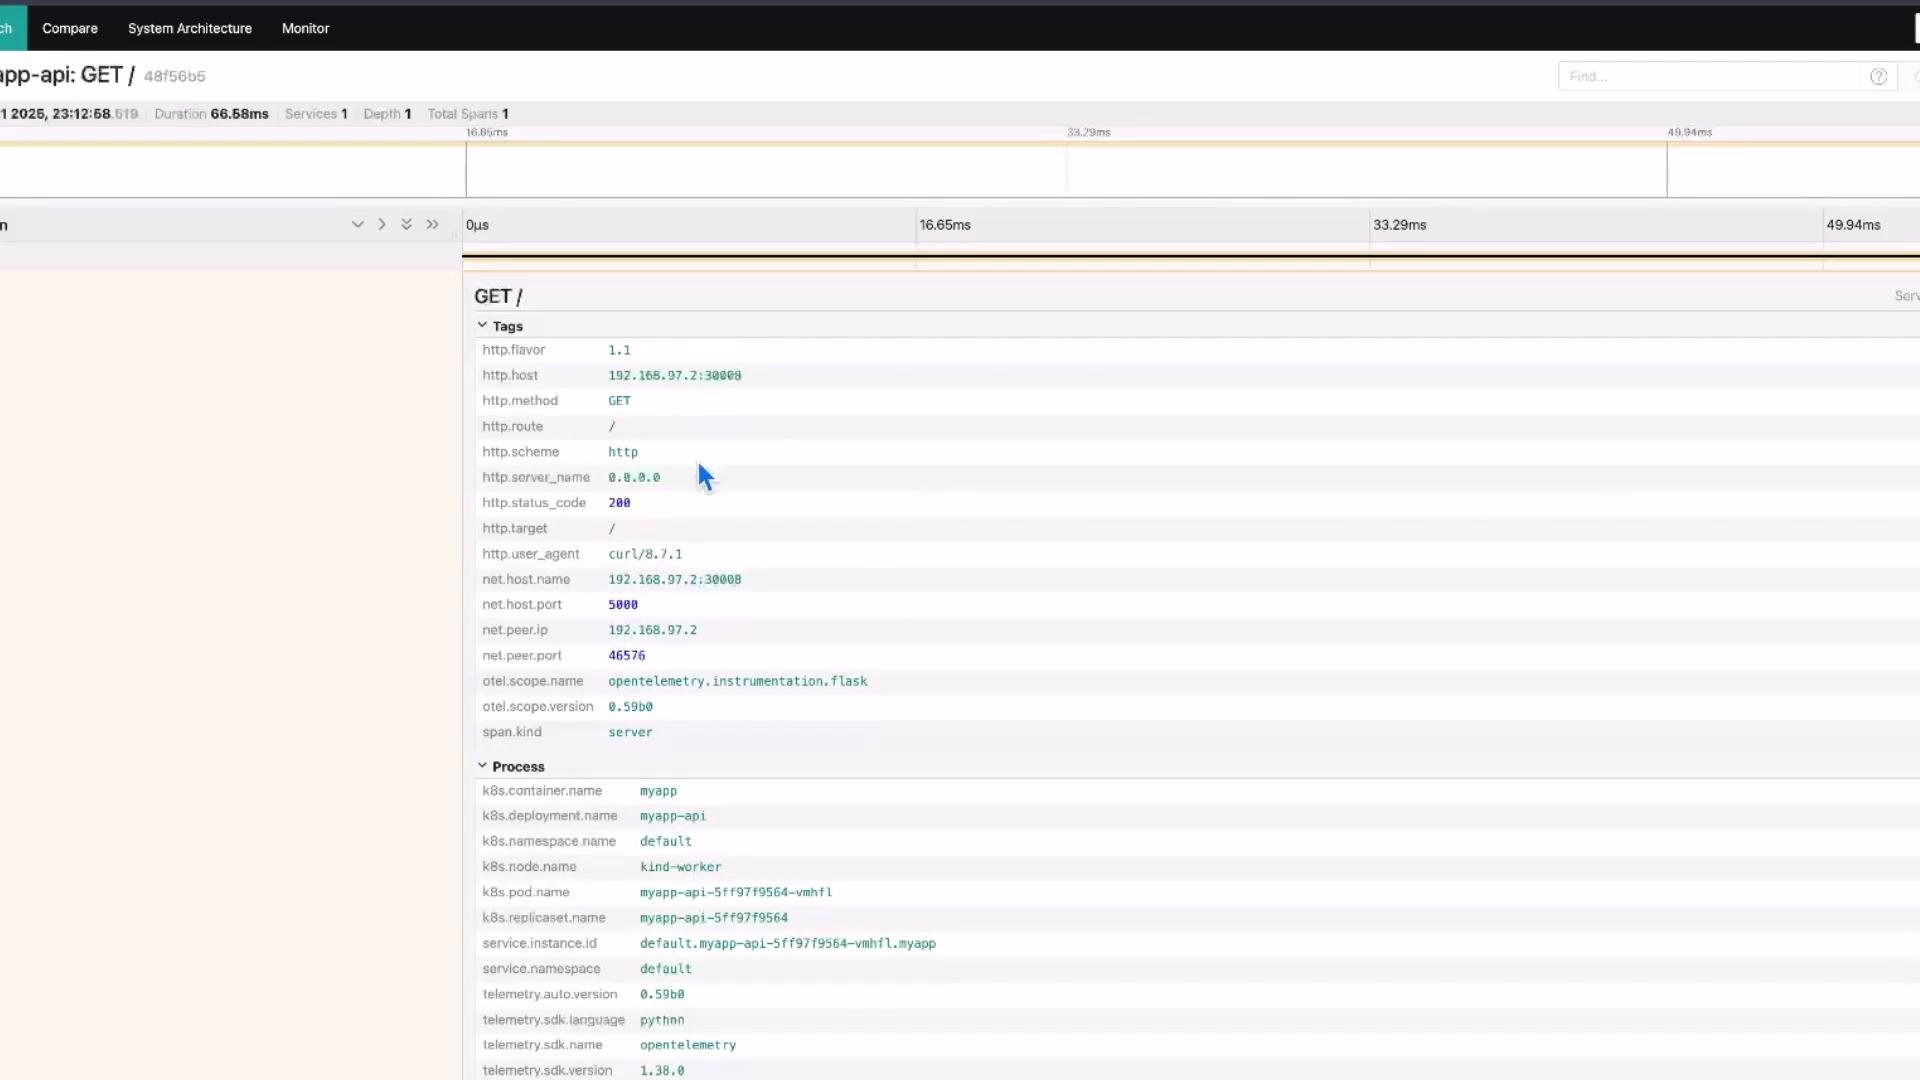Collapse the Process section
Image resolution: width=1920 pixels, height=1080 pixels.
[x=510, y=766]
